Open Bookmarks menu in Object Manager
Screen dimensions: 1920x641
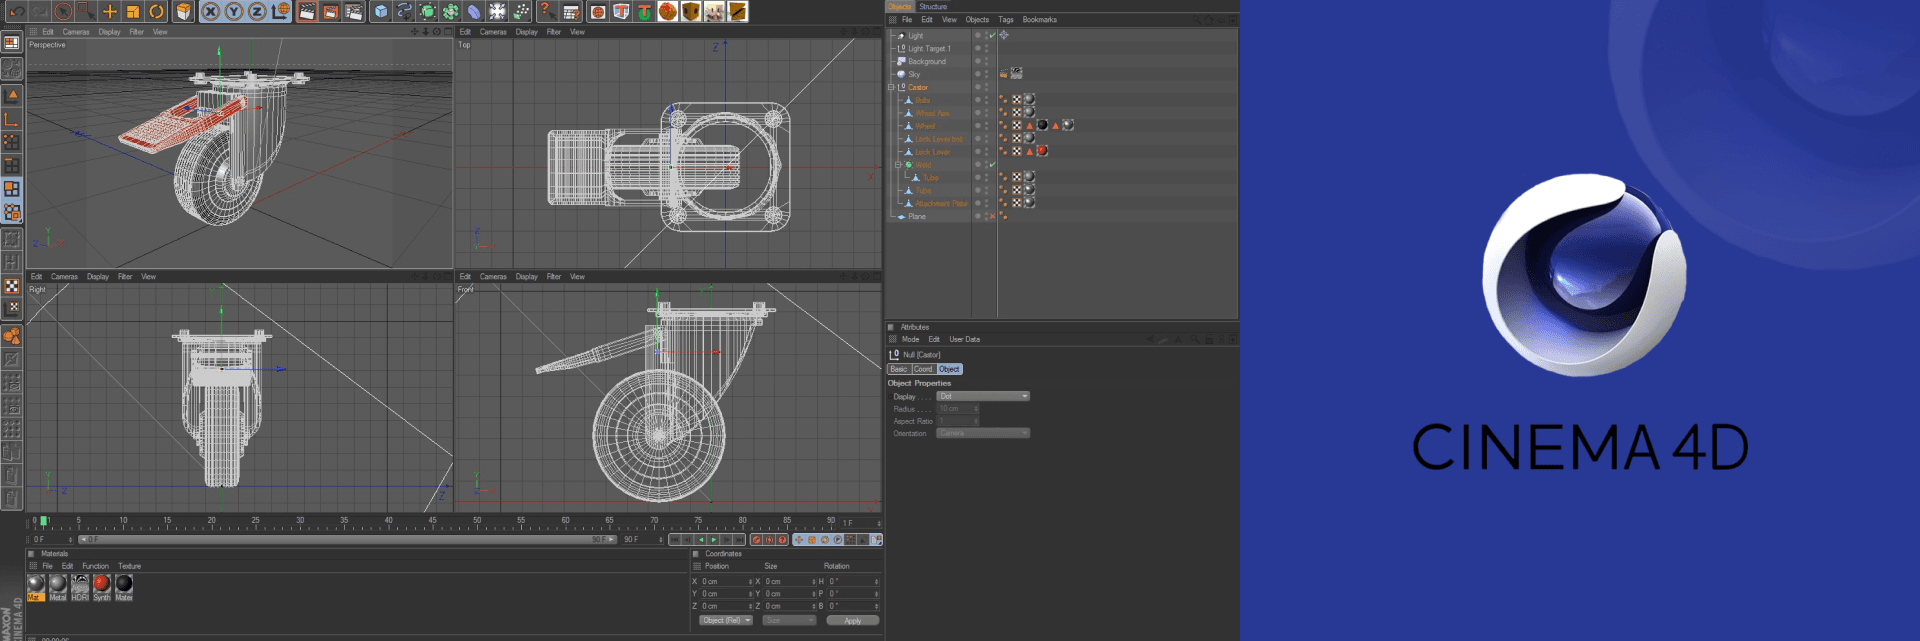1040,20
